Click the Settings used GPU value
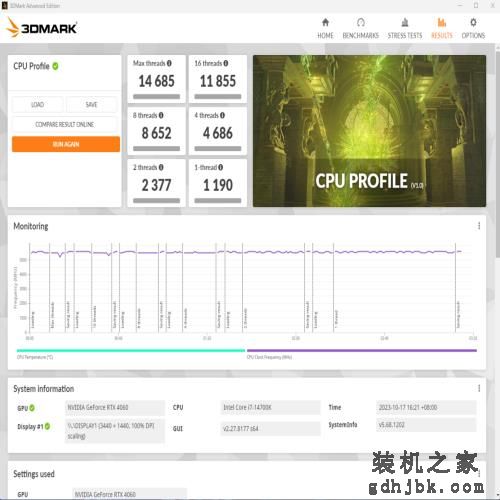Viewport: 500px width, 500px height. coord(129,494)
